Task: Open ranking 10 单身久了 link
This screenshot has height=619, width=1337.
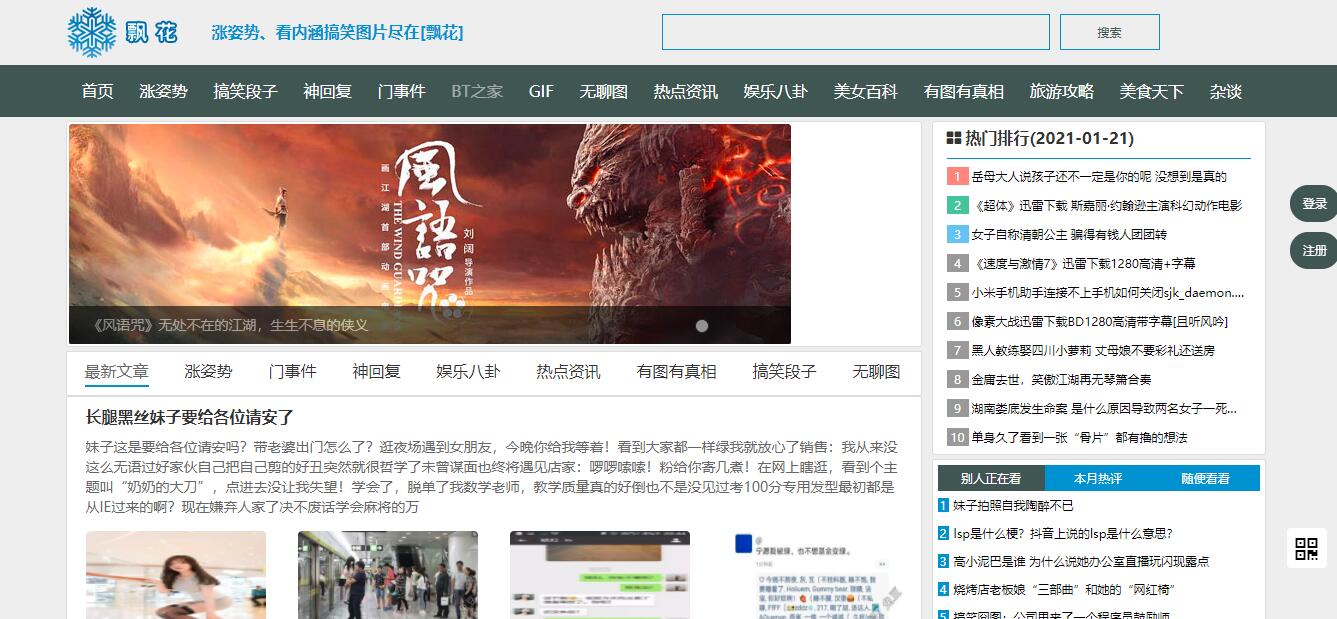Action: 1079,438
